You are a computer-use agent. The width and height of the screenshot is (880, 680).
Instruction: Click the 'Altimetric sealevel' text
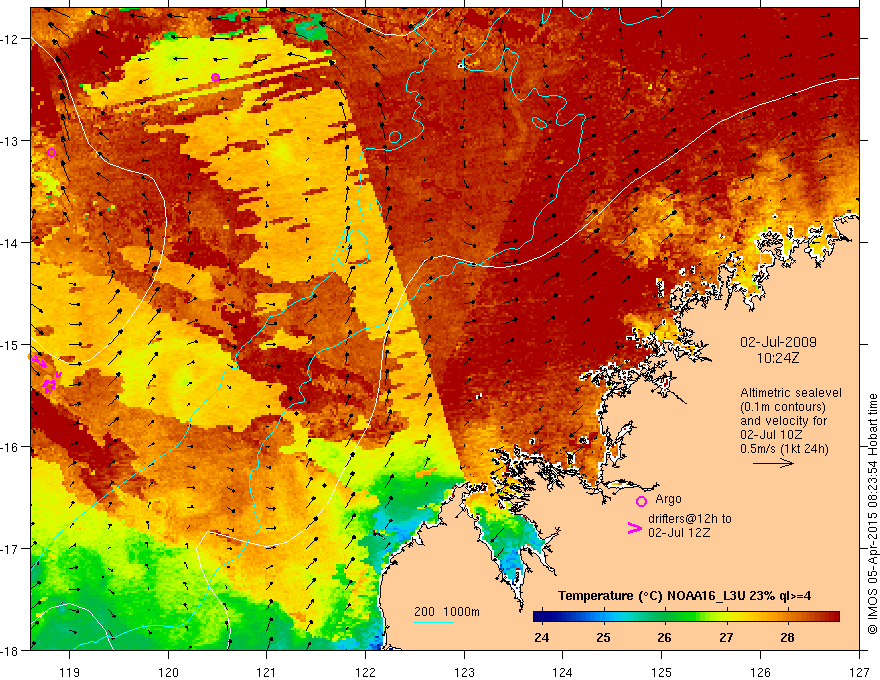pos(791,393)
